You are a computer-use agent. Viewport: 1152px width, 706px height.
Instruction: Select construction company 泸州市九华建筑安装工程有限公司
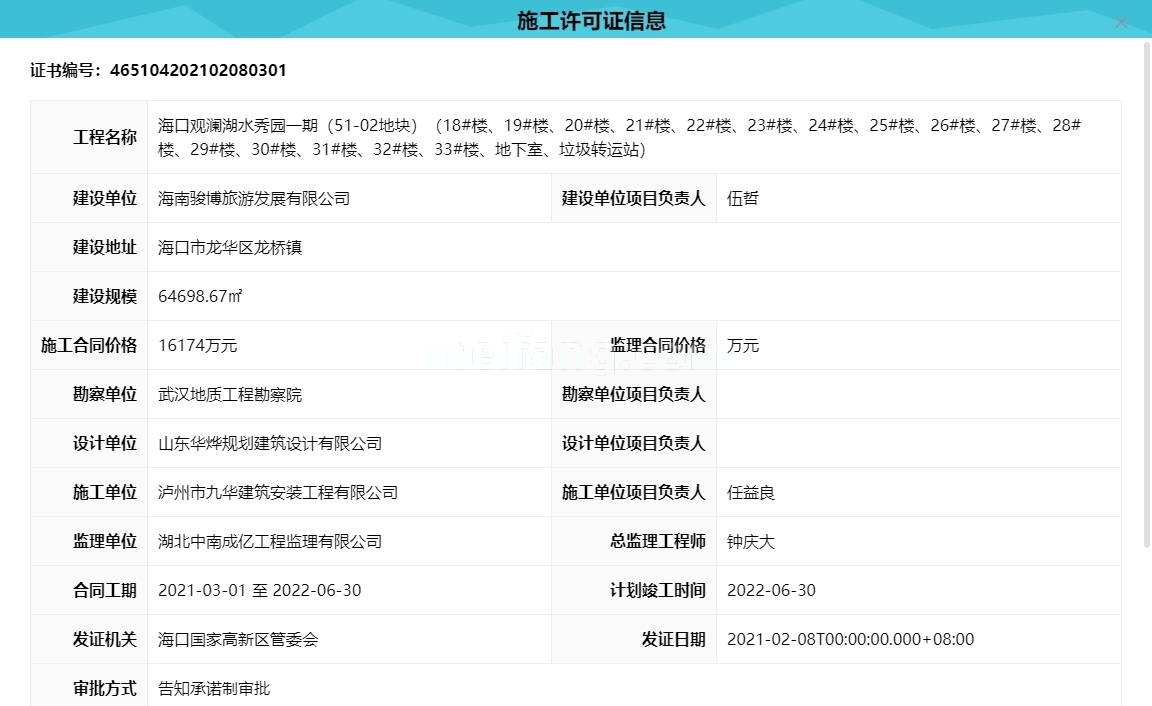click(278, 492)
